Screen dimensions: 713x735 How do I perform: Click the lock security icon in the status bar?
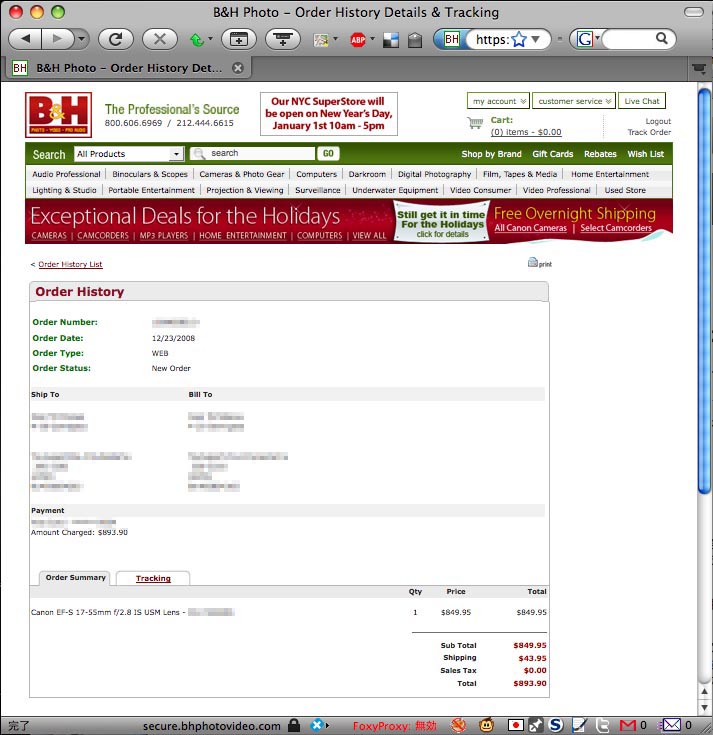294,725
